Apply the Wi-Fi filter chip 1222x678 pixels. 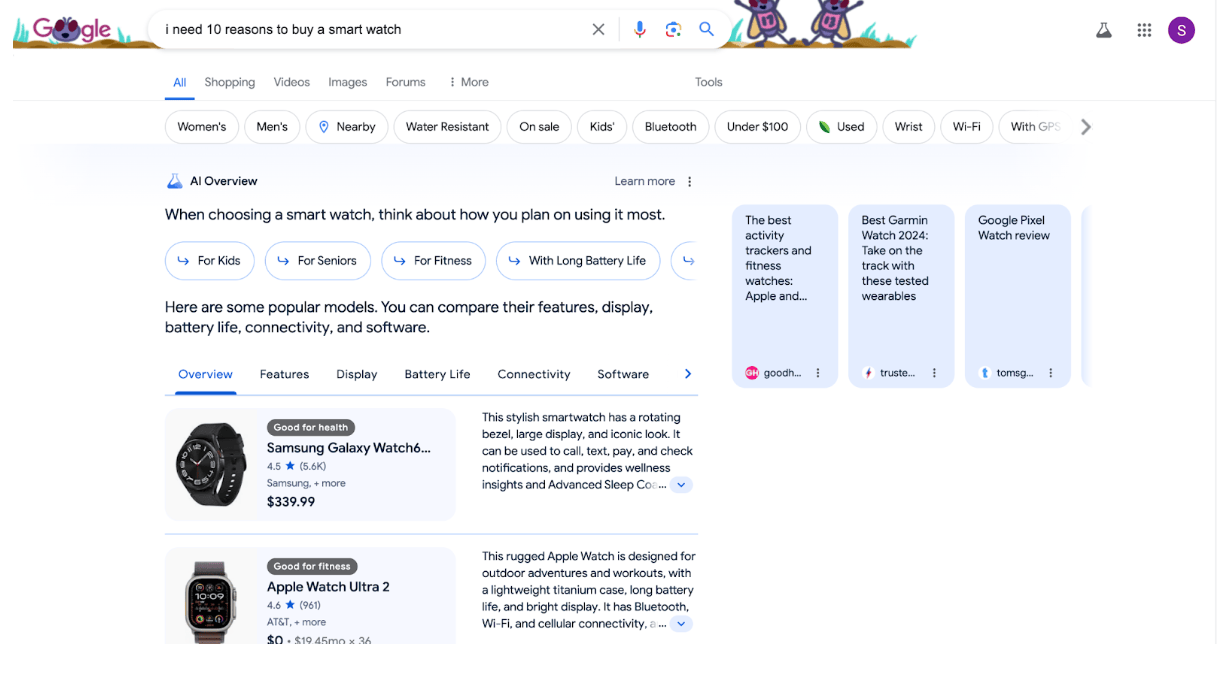pyautogui.click(x=967, y=127)
